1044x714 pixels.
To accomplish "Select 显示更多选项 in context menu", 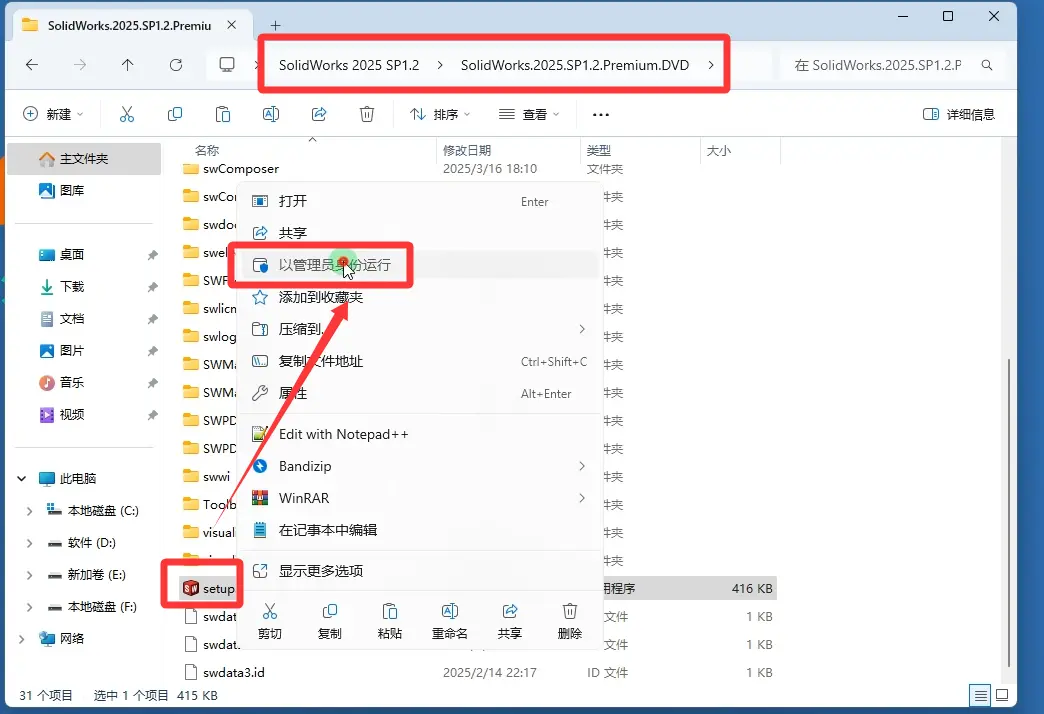I will point(419,571).
